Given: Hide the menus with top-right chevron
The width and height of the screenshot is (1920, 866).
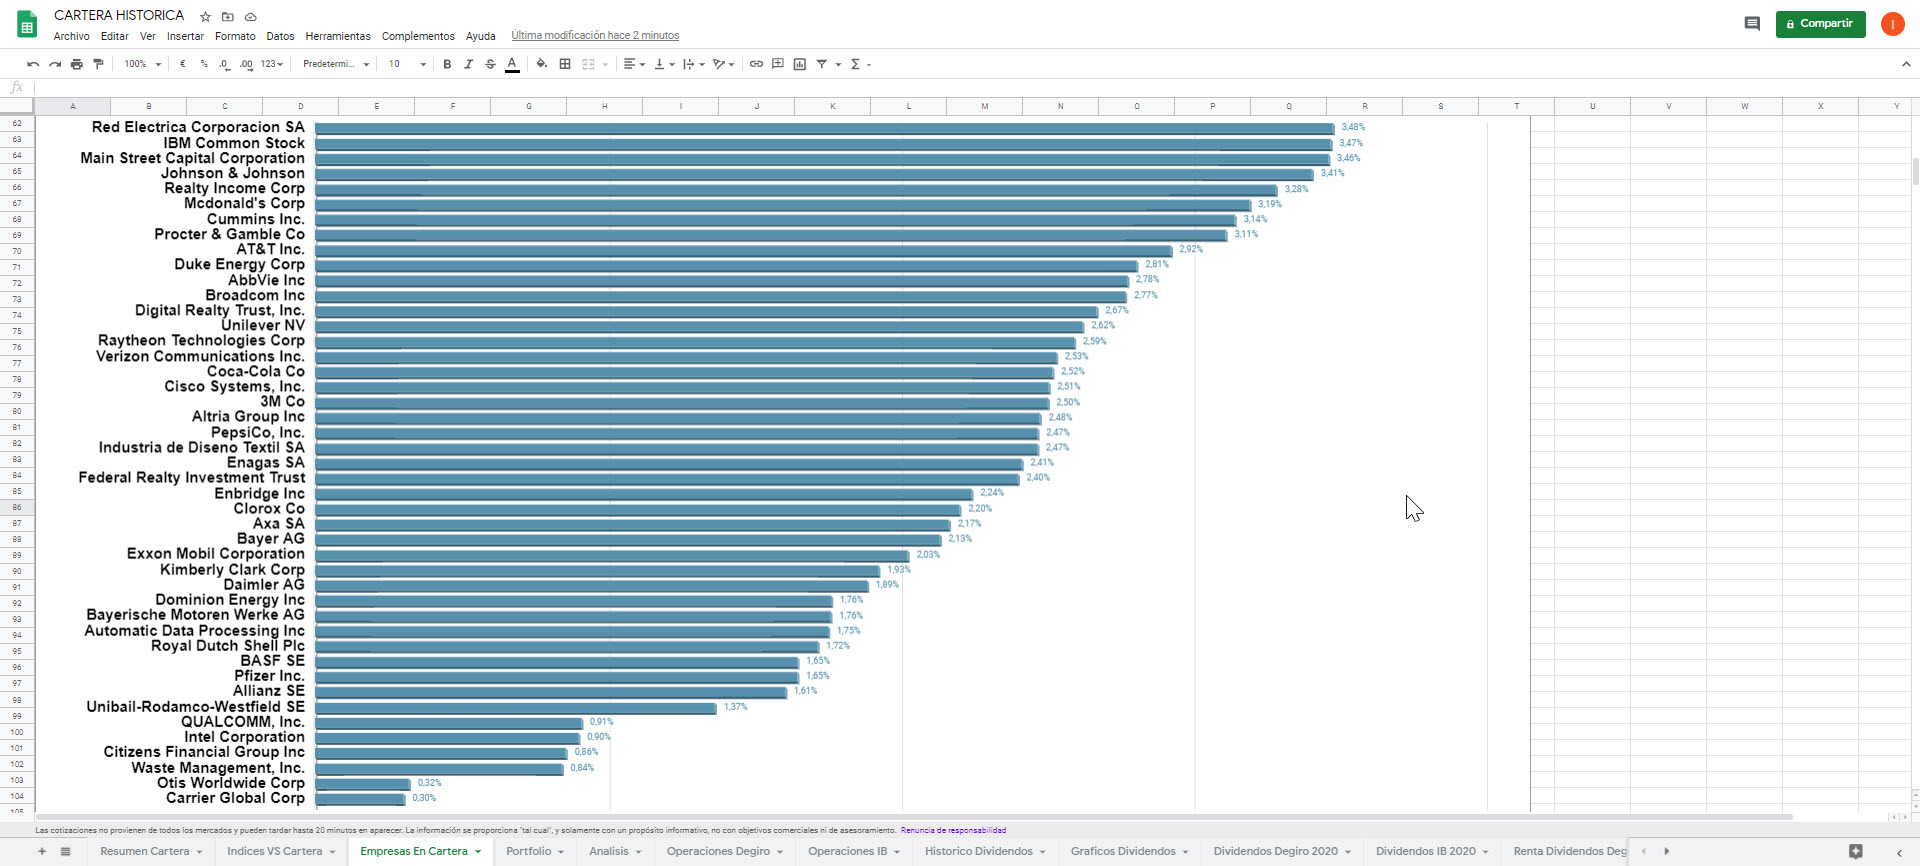Looking at the screenshot, I should click(x=1906, y=64).
